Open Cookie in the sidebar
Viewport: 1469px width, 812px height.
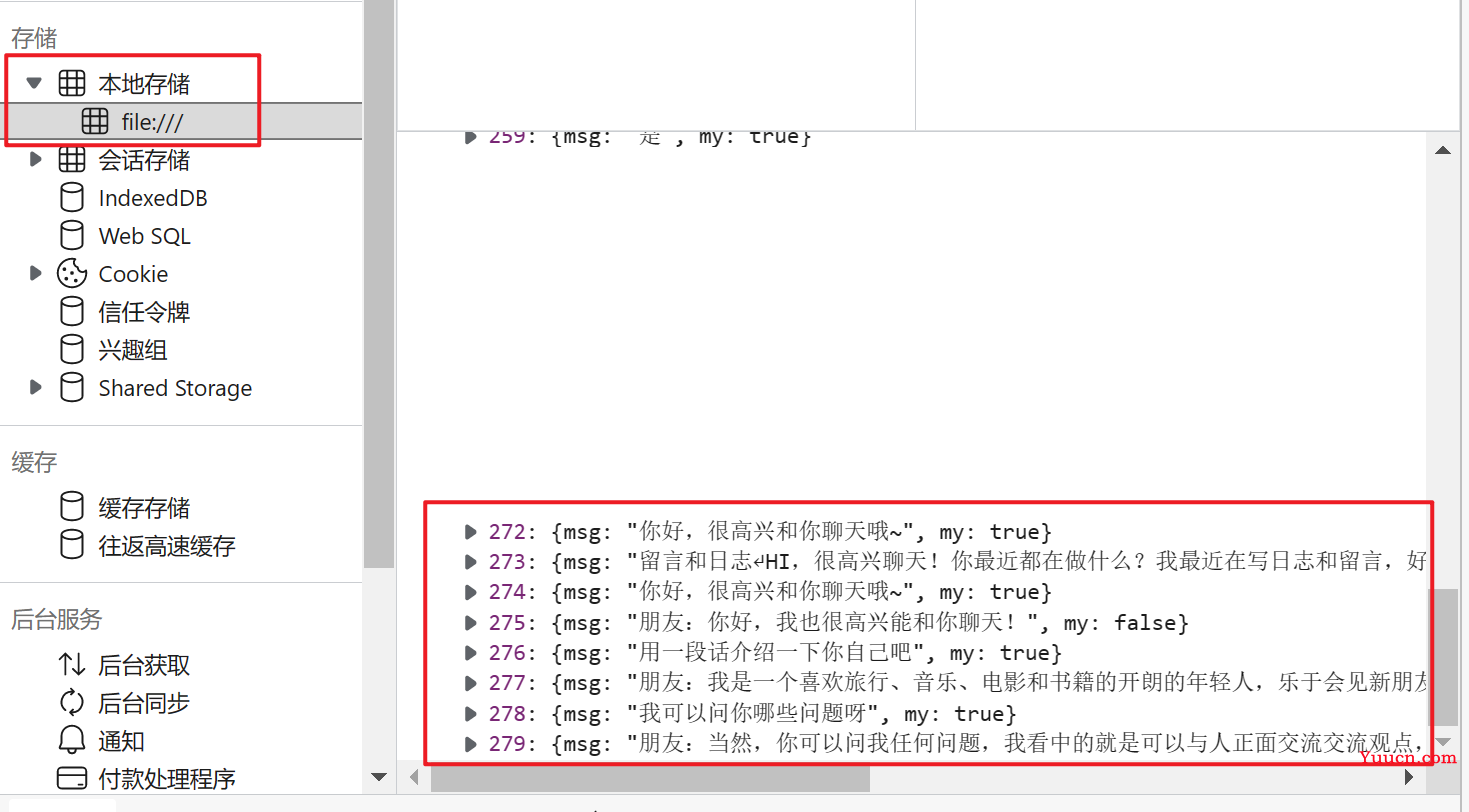(x=133, y=274)
